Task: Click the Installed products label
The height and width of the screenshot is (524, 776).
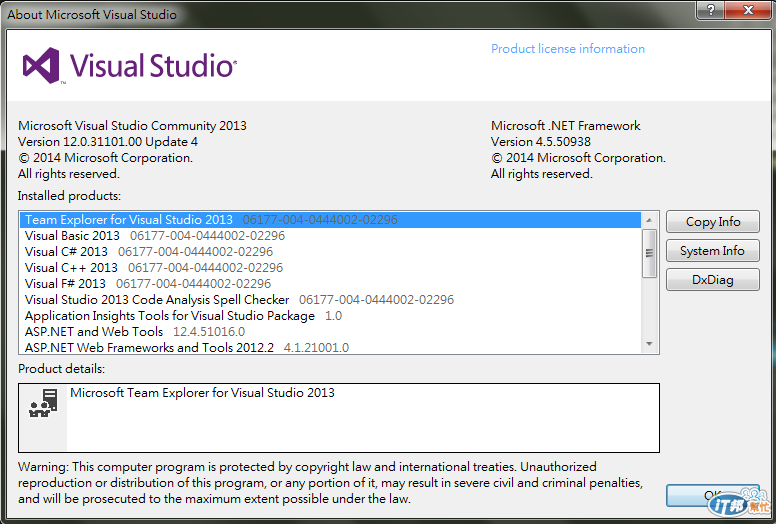Action: (x=69, y=196)
